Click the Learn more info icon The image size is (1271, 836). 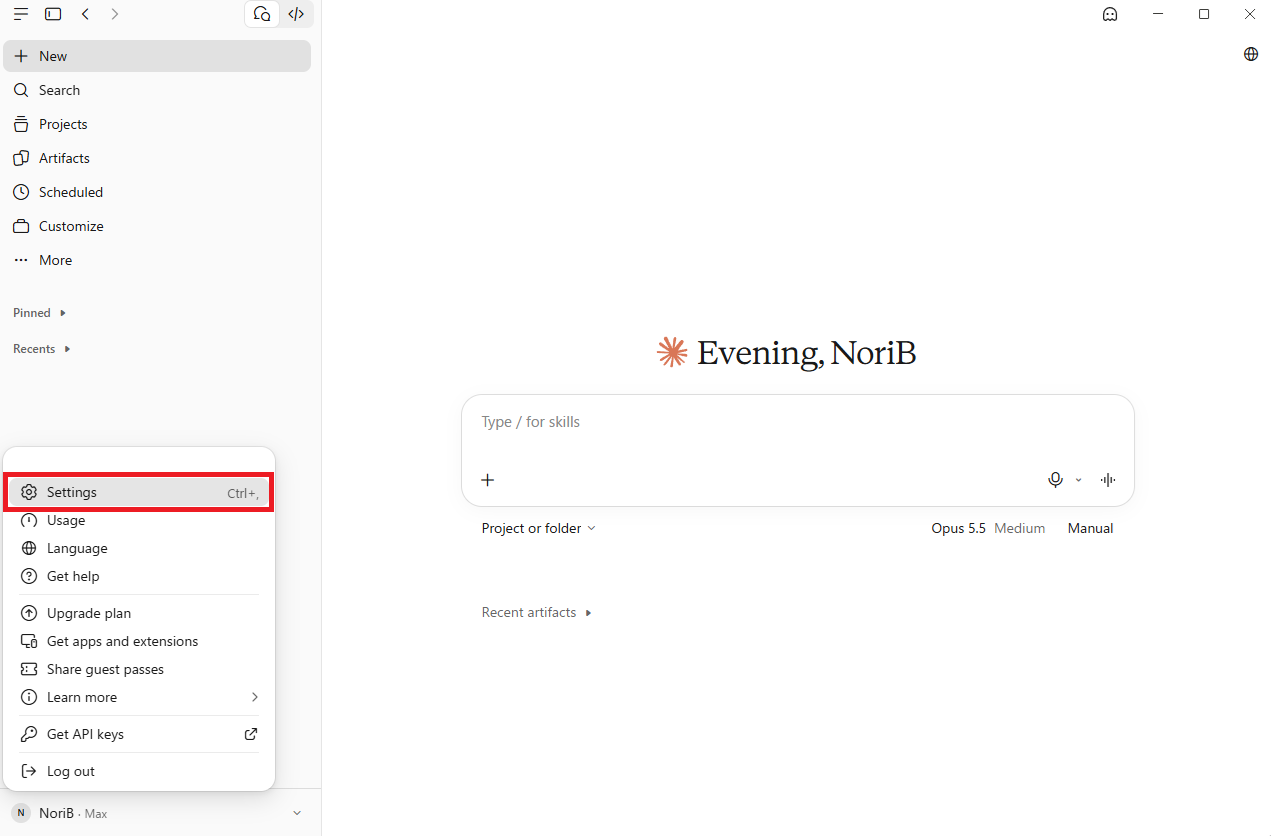[x=29, y=697]
